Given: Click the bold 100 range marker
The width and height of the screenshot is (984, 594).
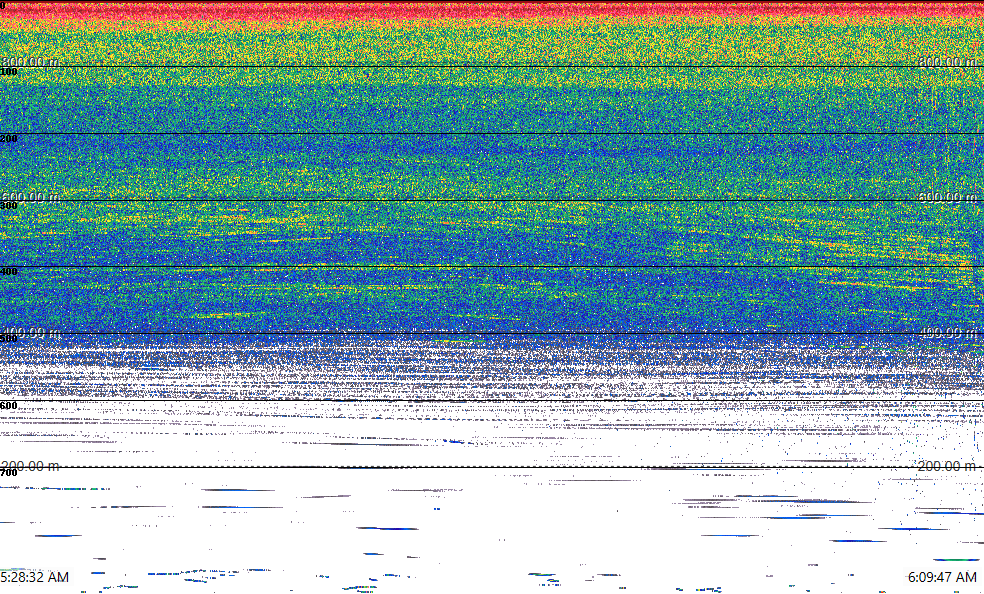Looking at the screenshot, I should click(x=9, y=72).
